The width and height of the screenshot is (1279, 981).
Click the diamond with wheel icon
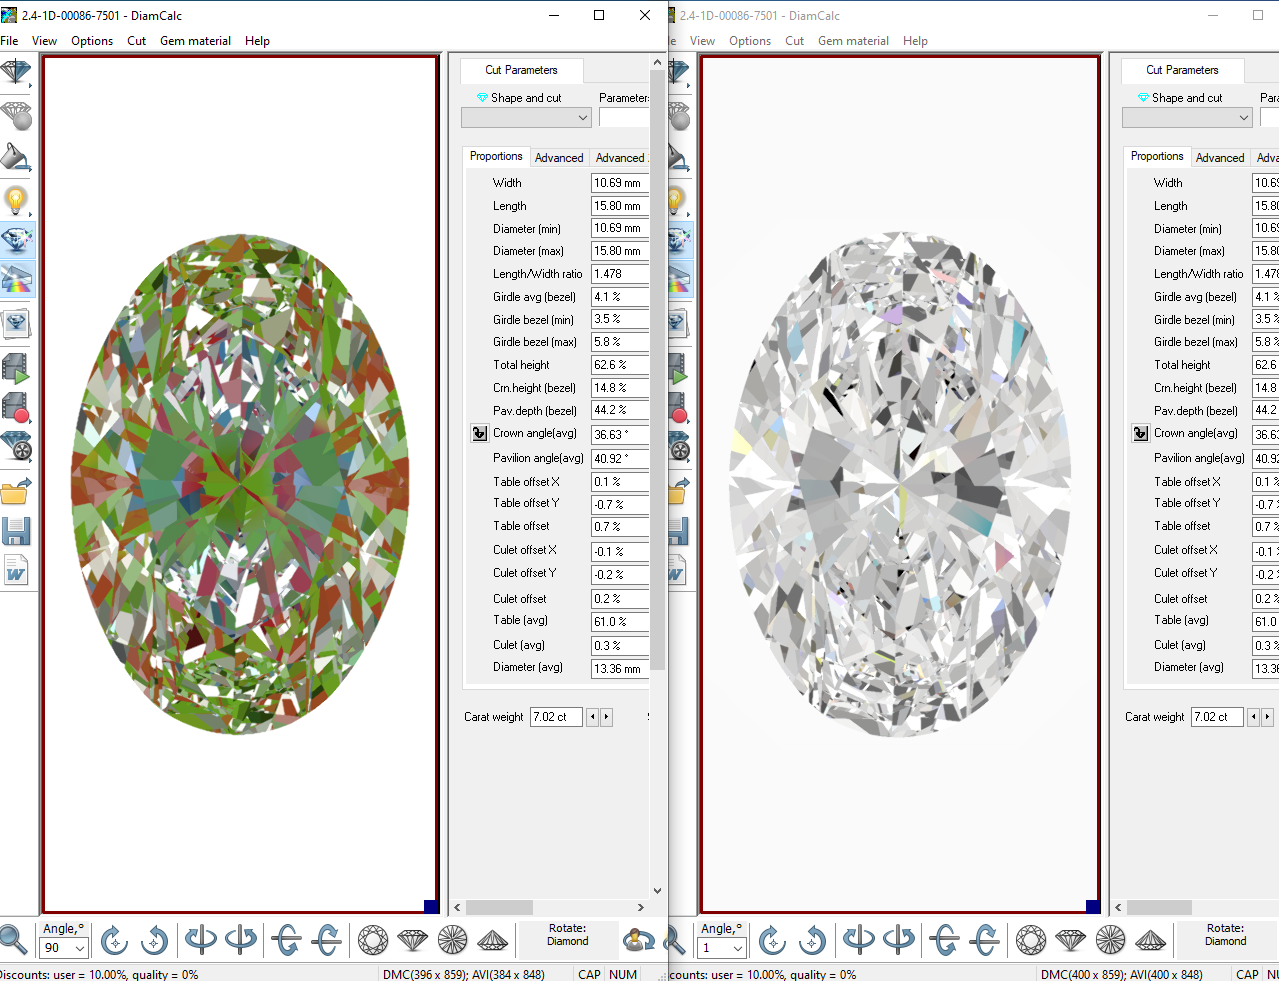[x=16, y=446]
